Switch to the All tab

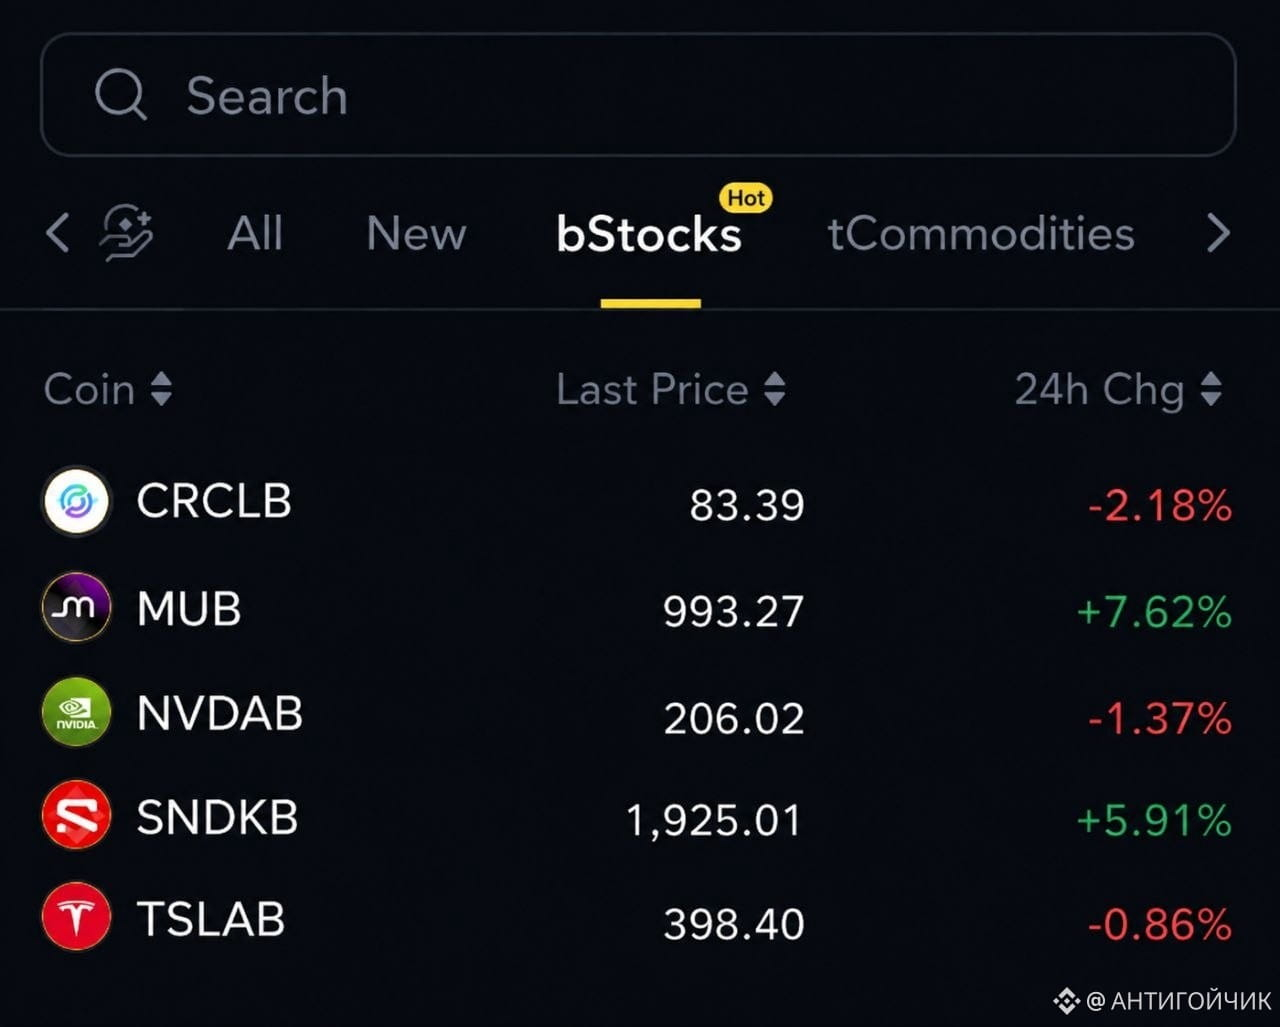255,233
